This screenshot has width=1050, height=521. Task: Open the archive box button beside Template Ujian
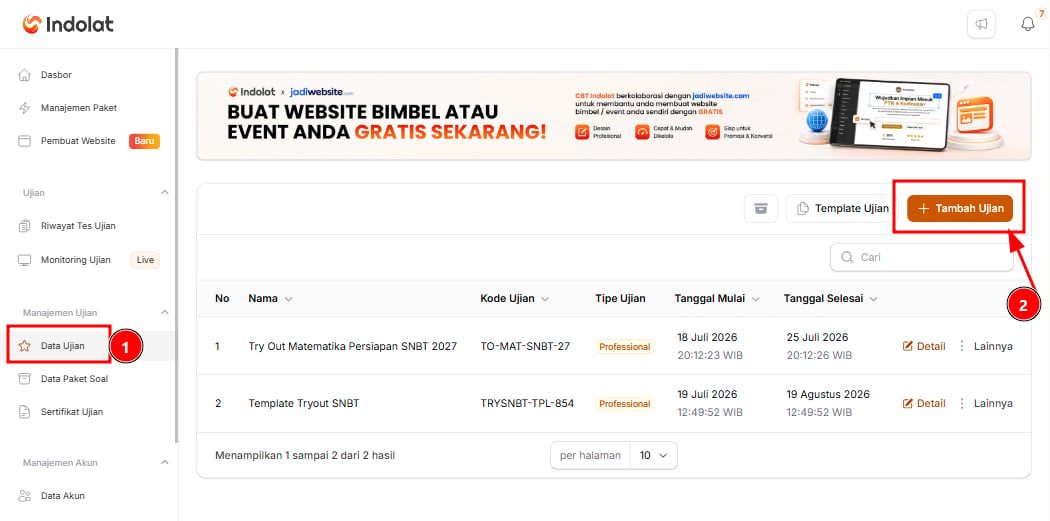coord(761,208)
